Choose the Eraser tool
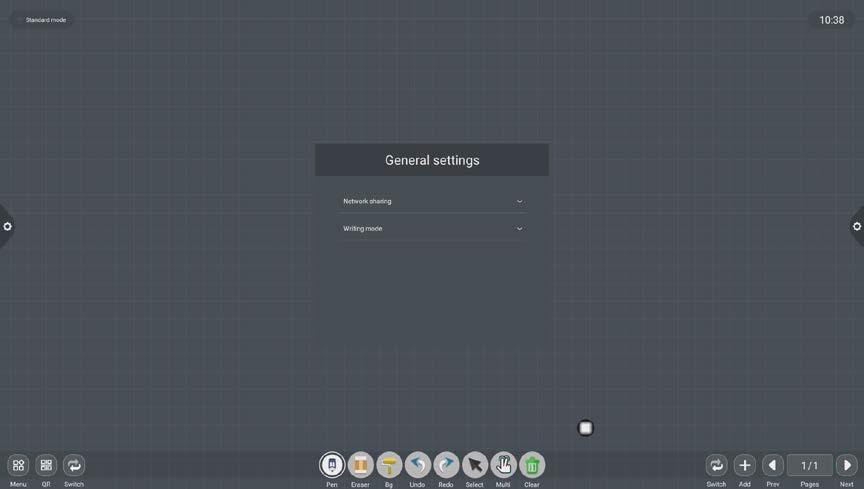Image resolution: width=864 pixels, height=489 pixels. point(360,465)
